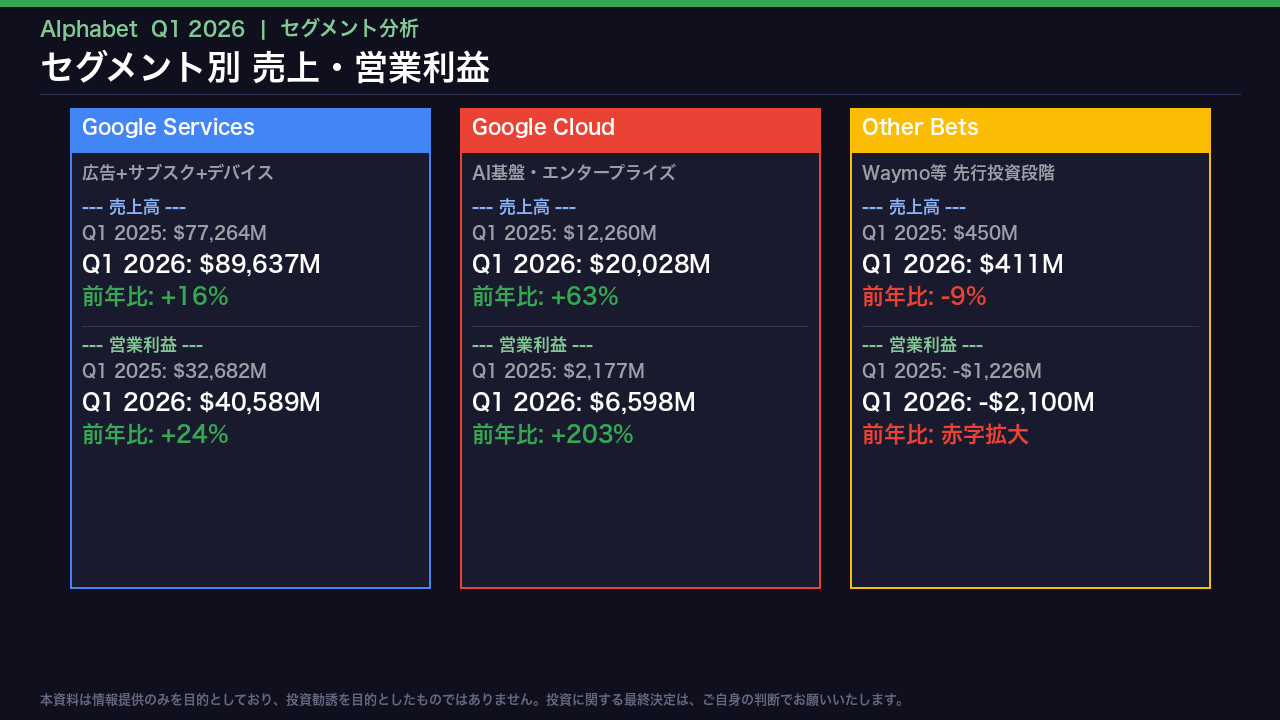This screenshot has height=720, width=1280.
Task: Select the value "Q1 2026: $411M"
Action: 963,264
